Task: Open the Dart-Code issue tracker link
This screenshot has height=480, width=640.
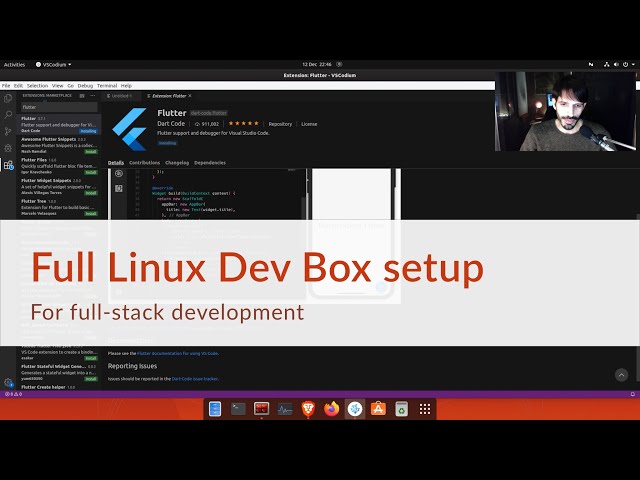Action: tap(195, 379)
